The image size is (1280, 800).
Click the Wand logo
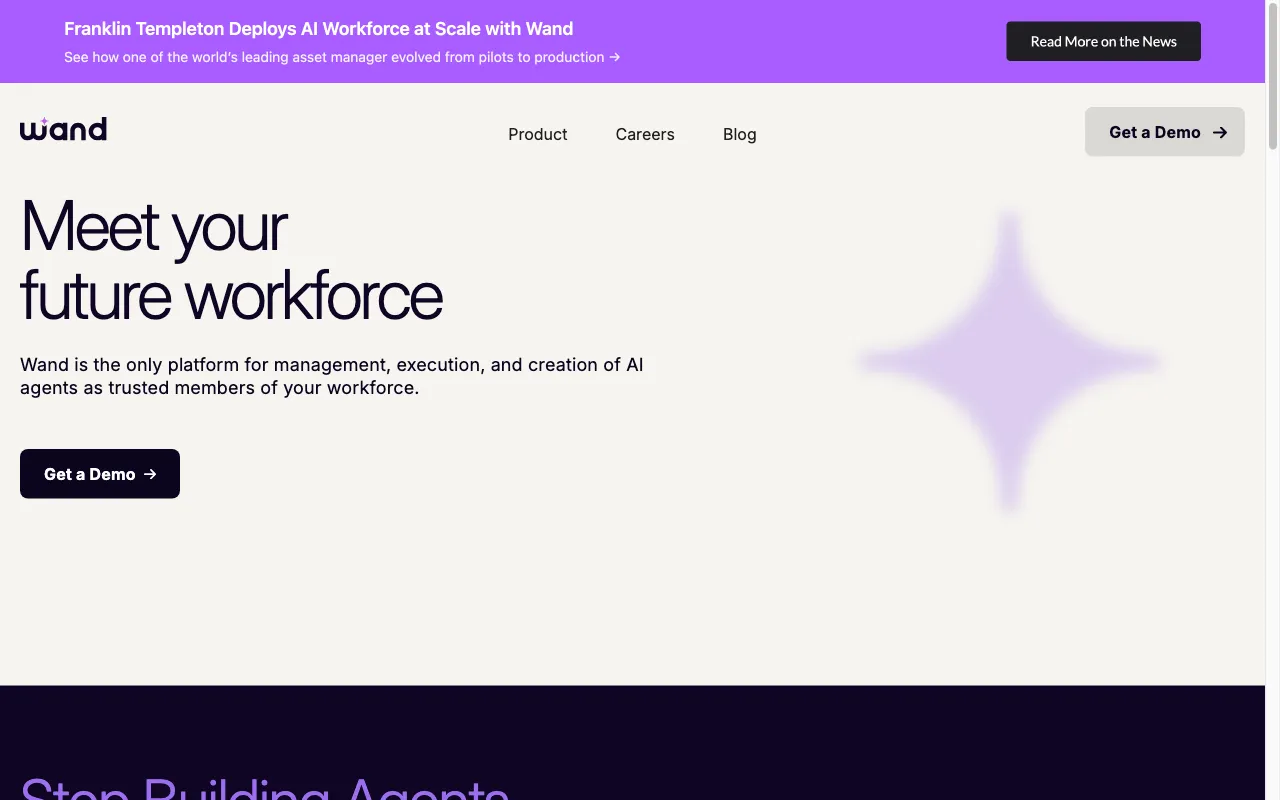point(63,129)
